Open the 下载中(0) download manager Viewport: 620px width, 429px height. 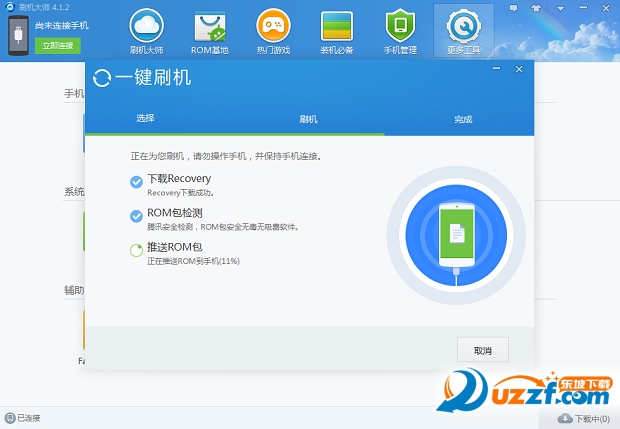click(x=584, y=418)
